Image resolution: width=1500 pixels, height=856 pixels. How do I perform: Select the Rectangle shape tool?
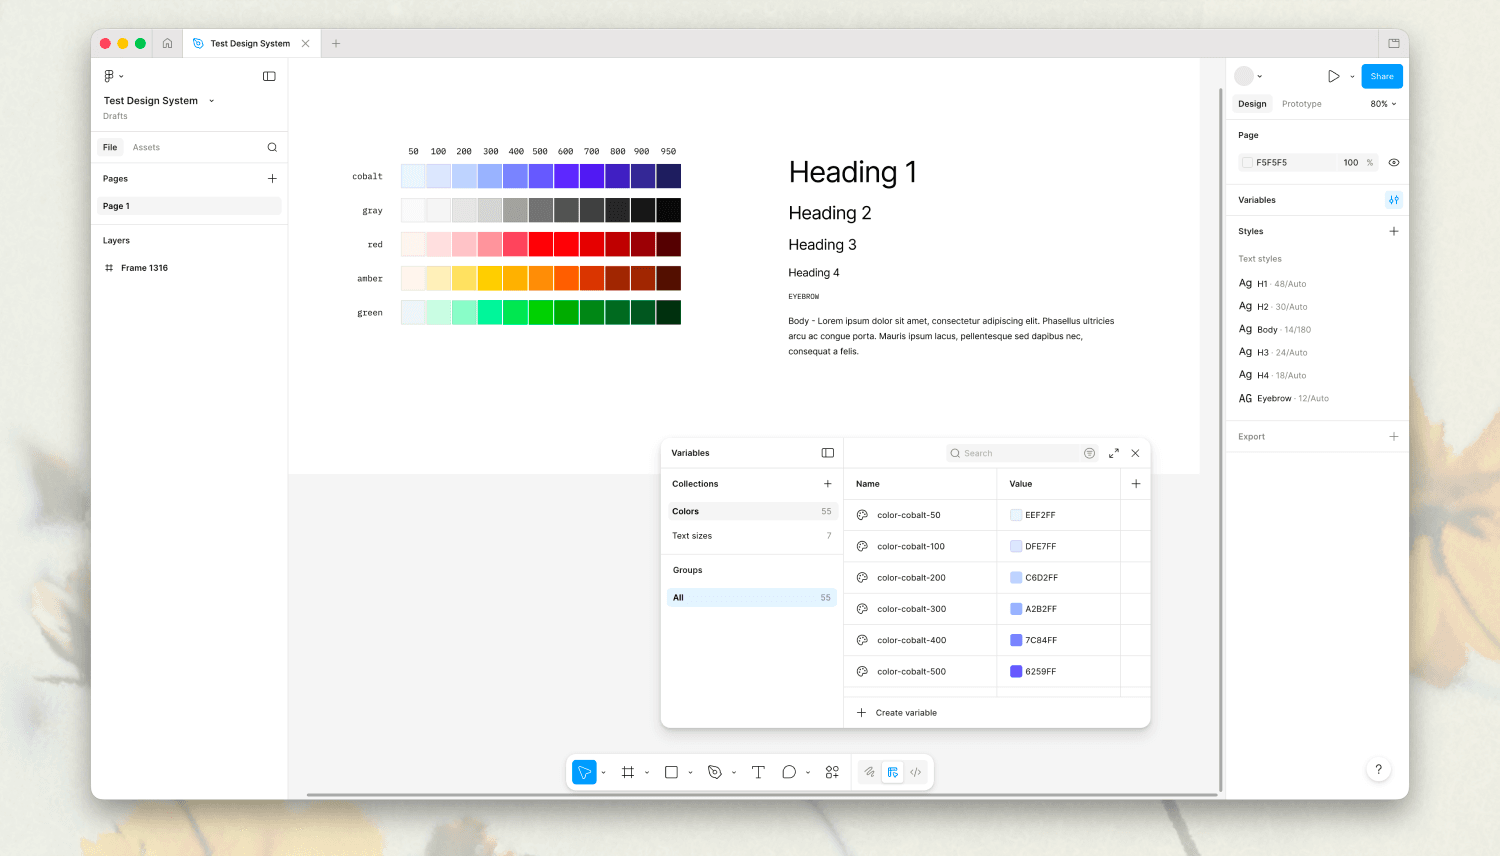click(x=671, y=772)
